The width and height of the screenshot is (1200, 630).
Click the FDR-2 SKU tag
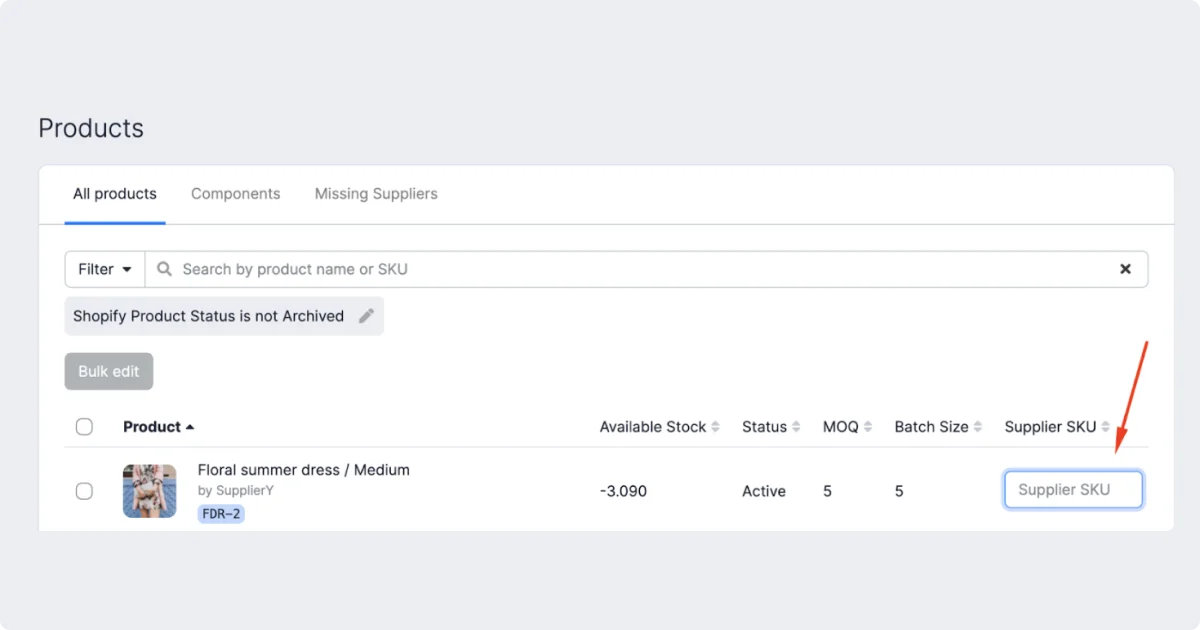(221, 514)
